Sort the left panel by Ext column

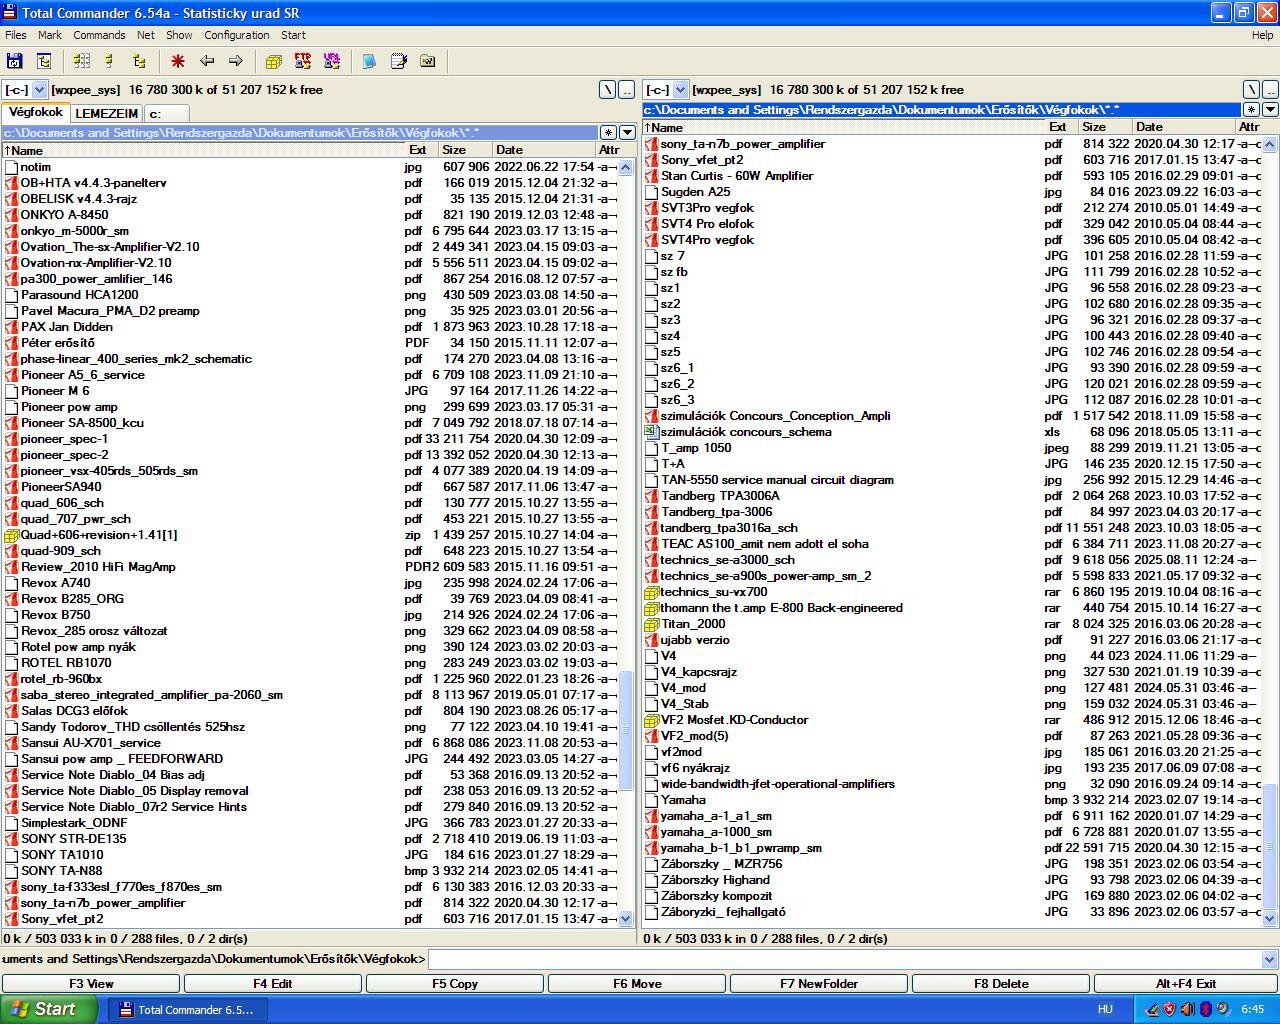419,150
